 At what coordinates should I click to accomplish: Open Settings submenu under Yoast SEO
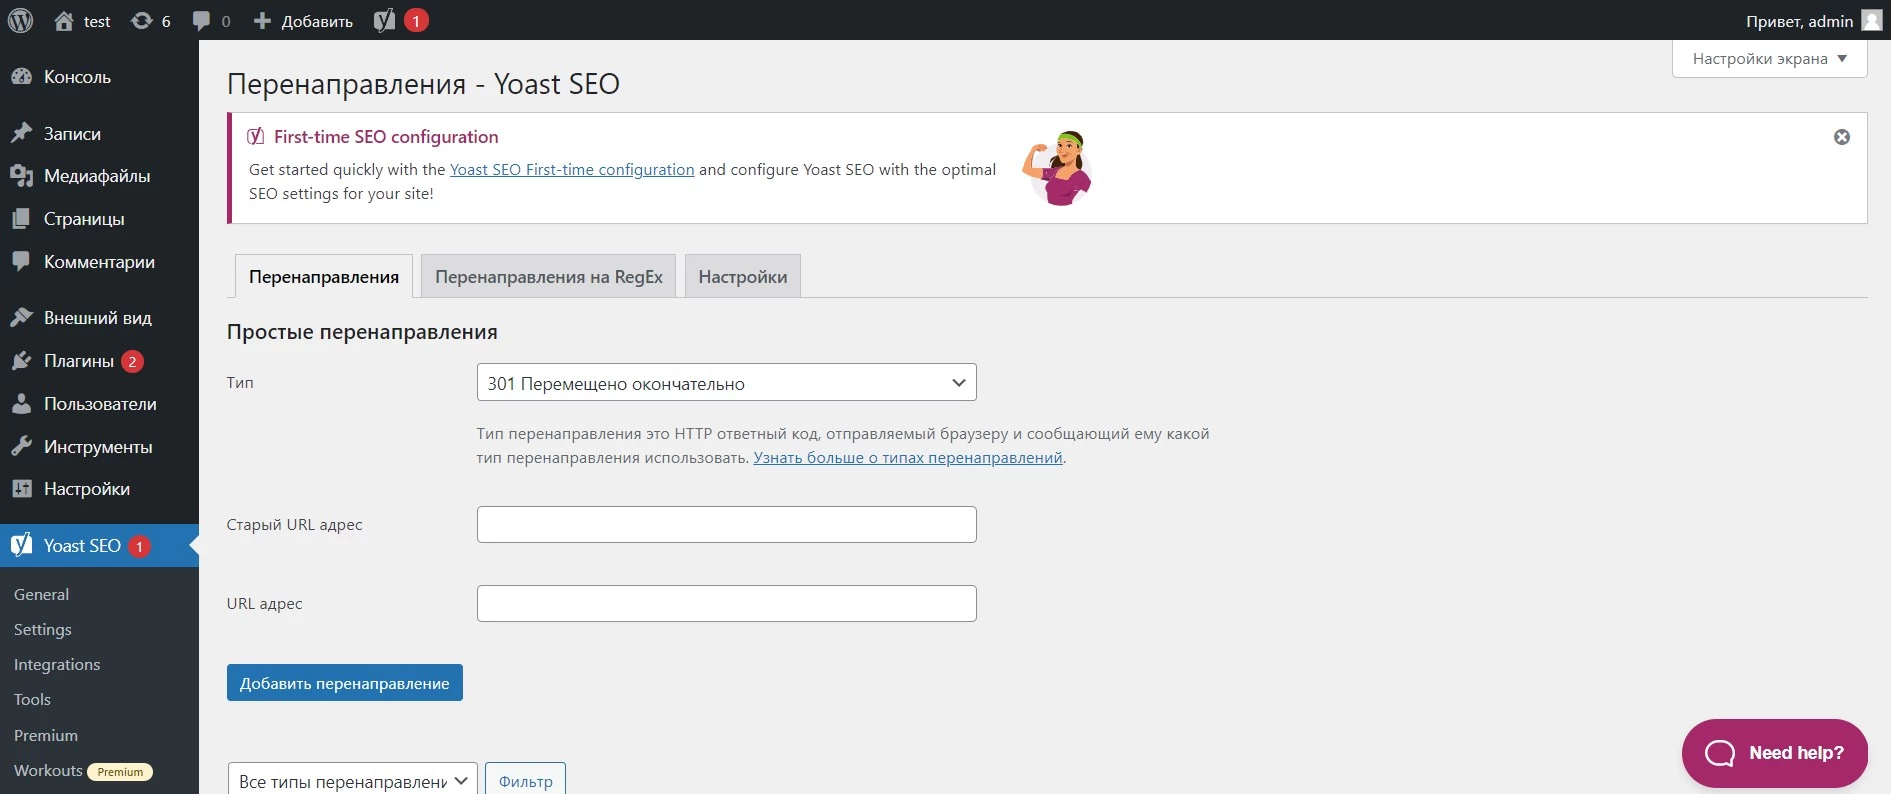click(42, 629)
